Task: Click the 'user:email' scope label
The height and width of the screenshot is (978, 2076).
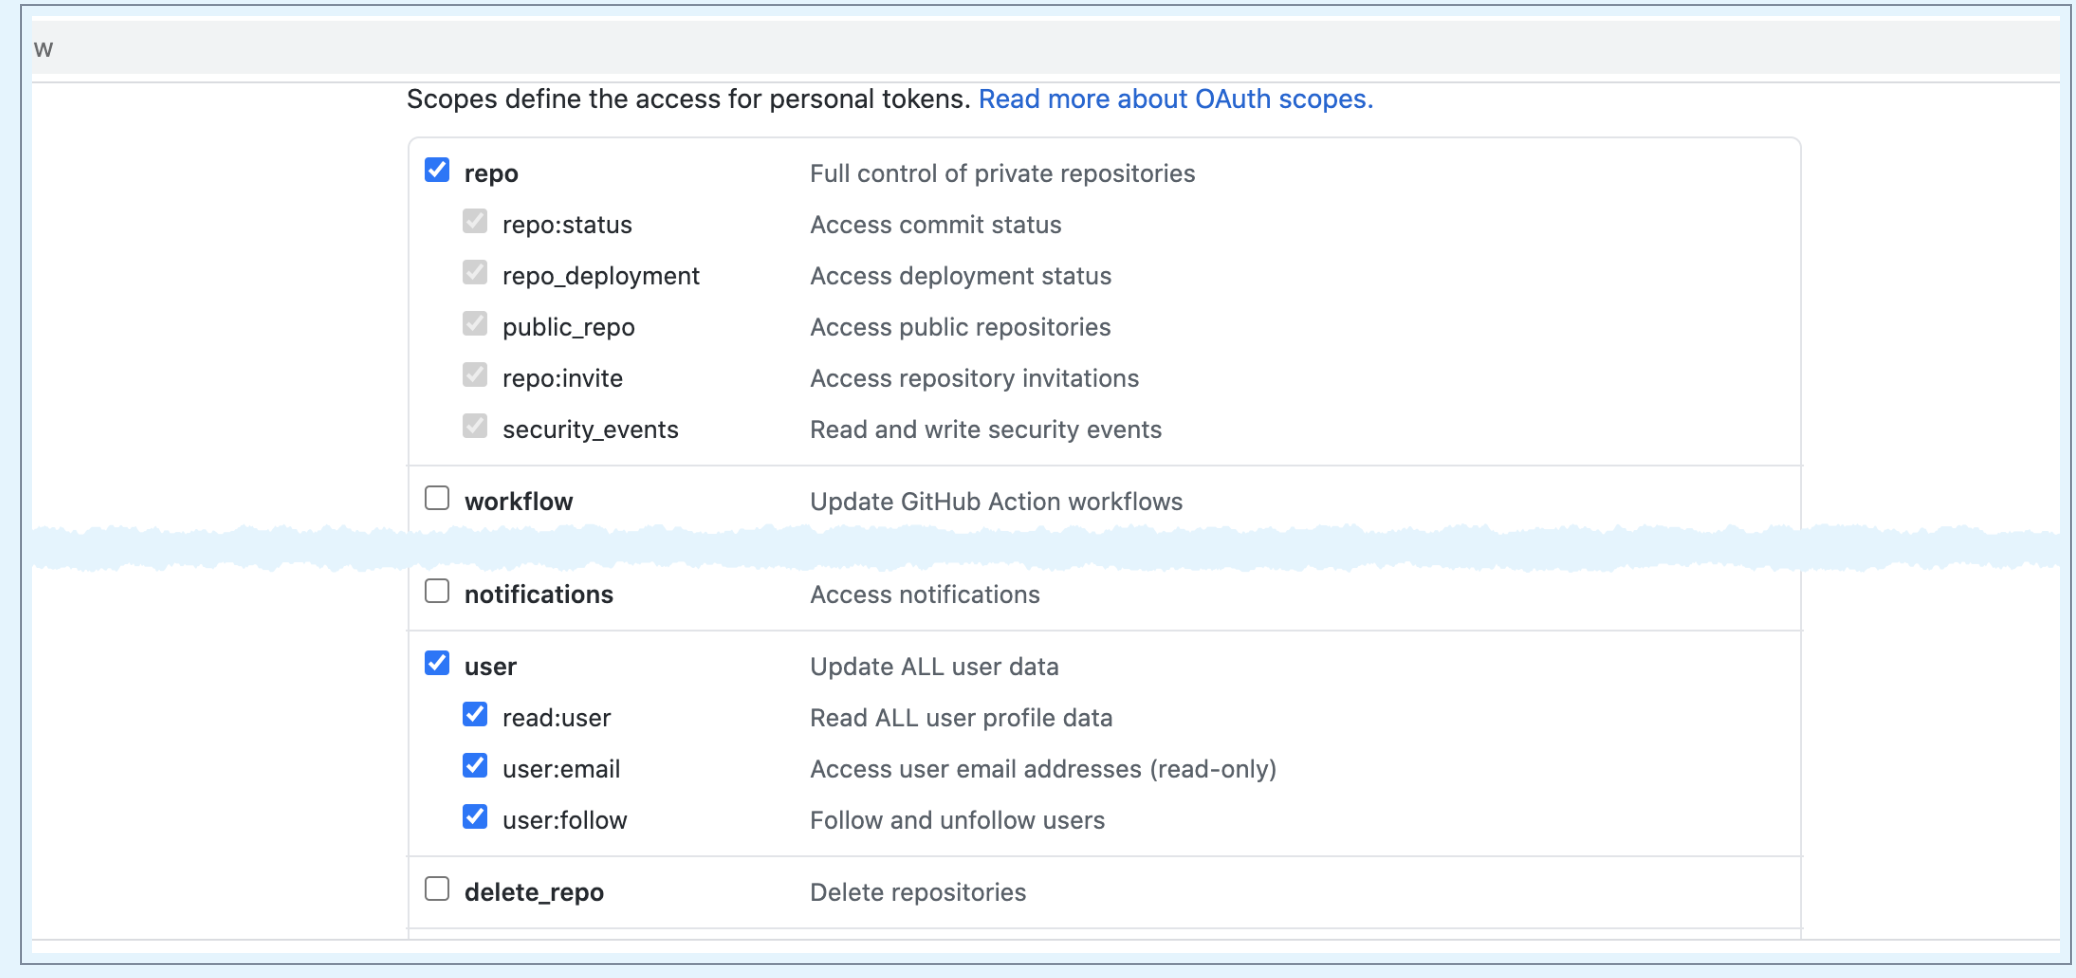Action: [x=561, y=770]
